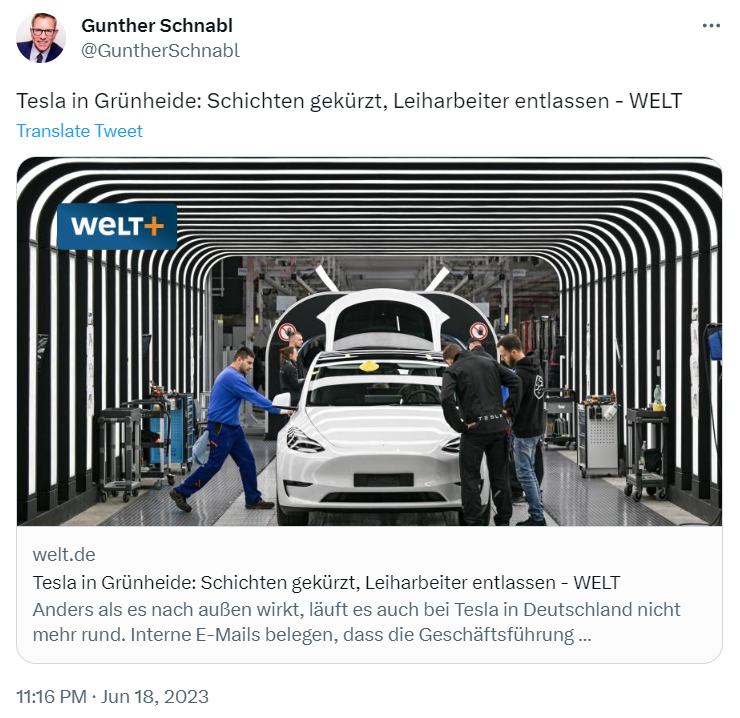This screenshot has width=740, height=718.
Task: Click Gunther Schnabl's profile avatar
Action: (x=41, y=38)
